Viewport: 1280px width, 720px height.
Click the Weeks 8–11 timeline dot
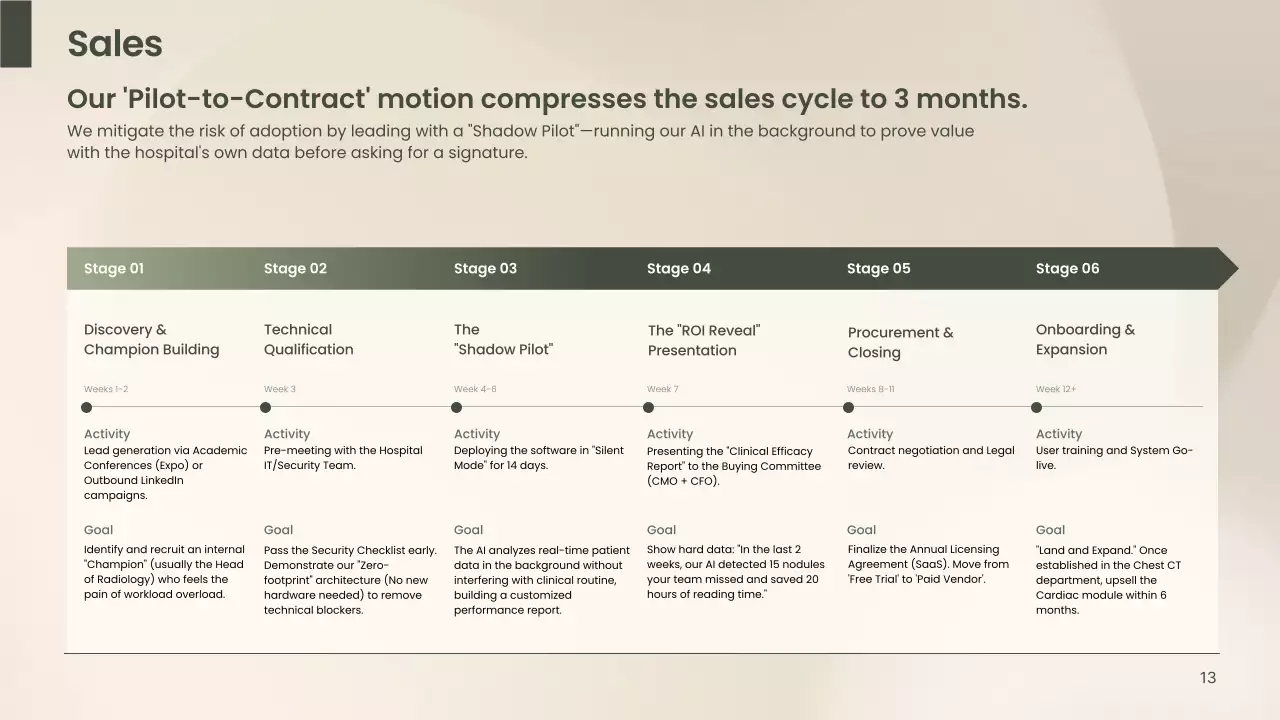pyautogui.click(x=848, y=407)
